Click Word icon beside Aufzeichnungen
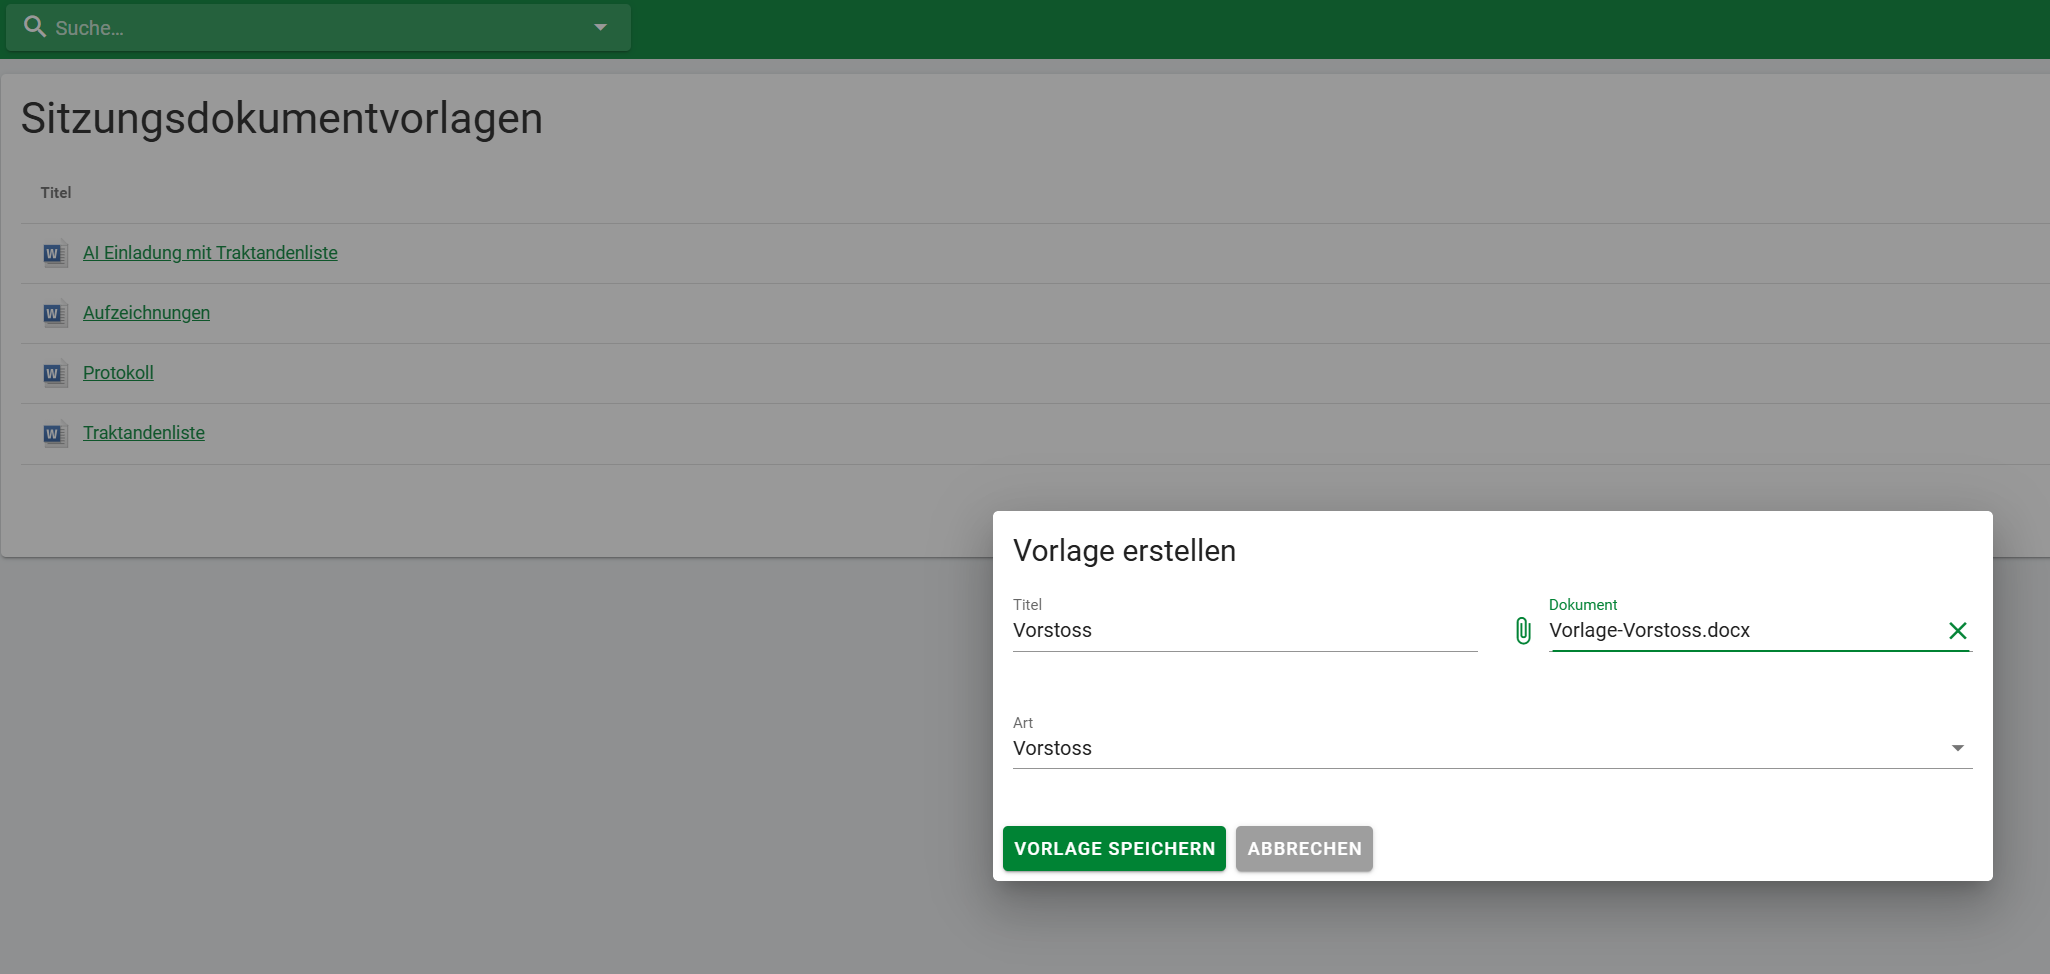2050x974 pixels. tap(54, 314)
